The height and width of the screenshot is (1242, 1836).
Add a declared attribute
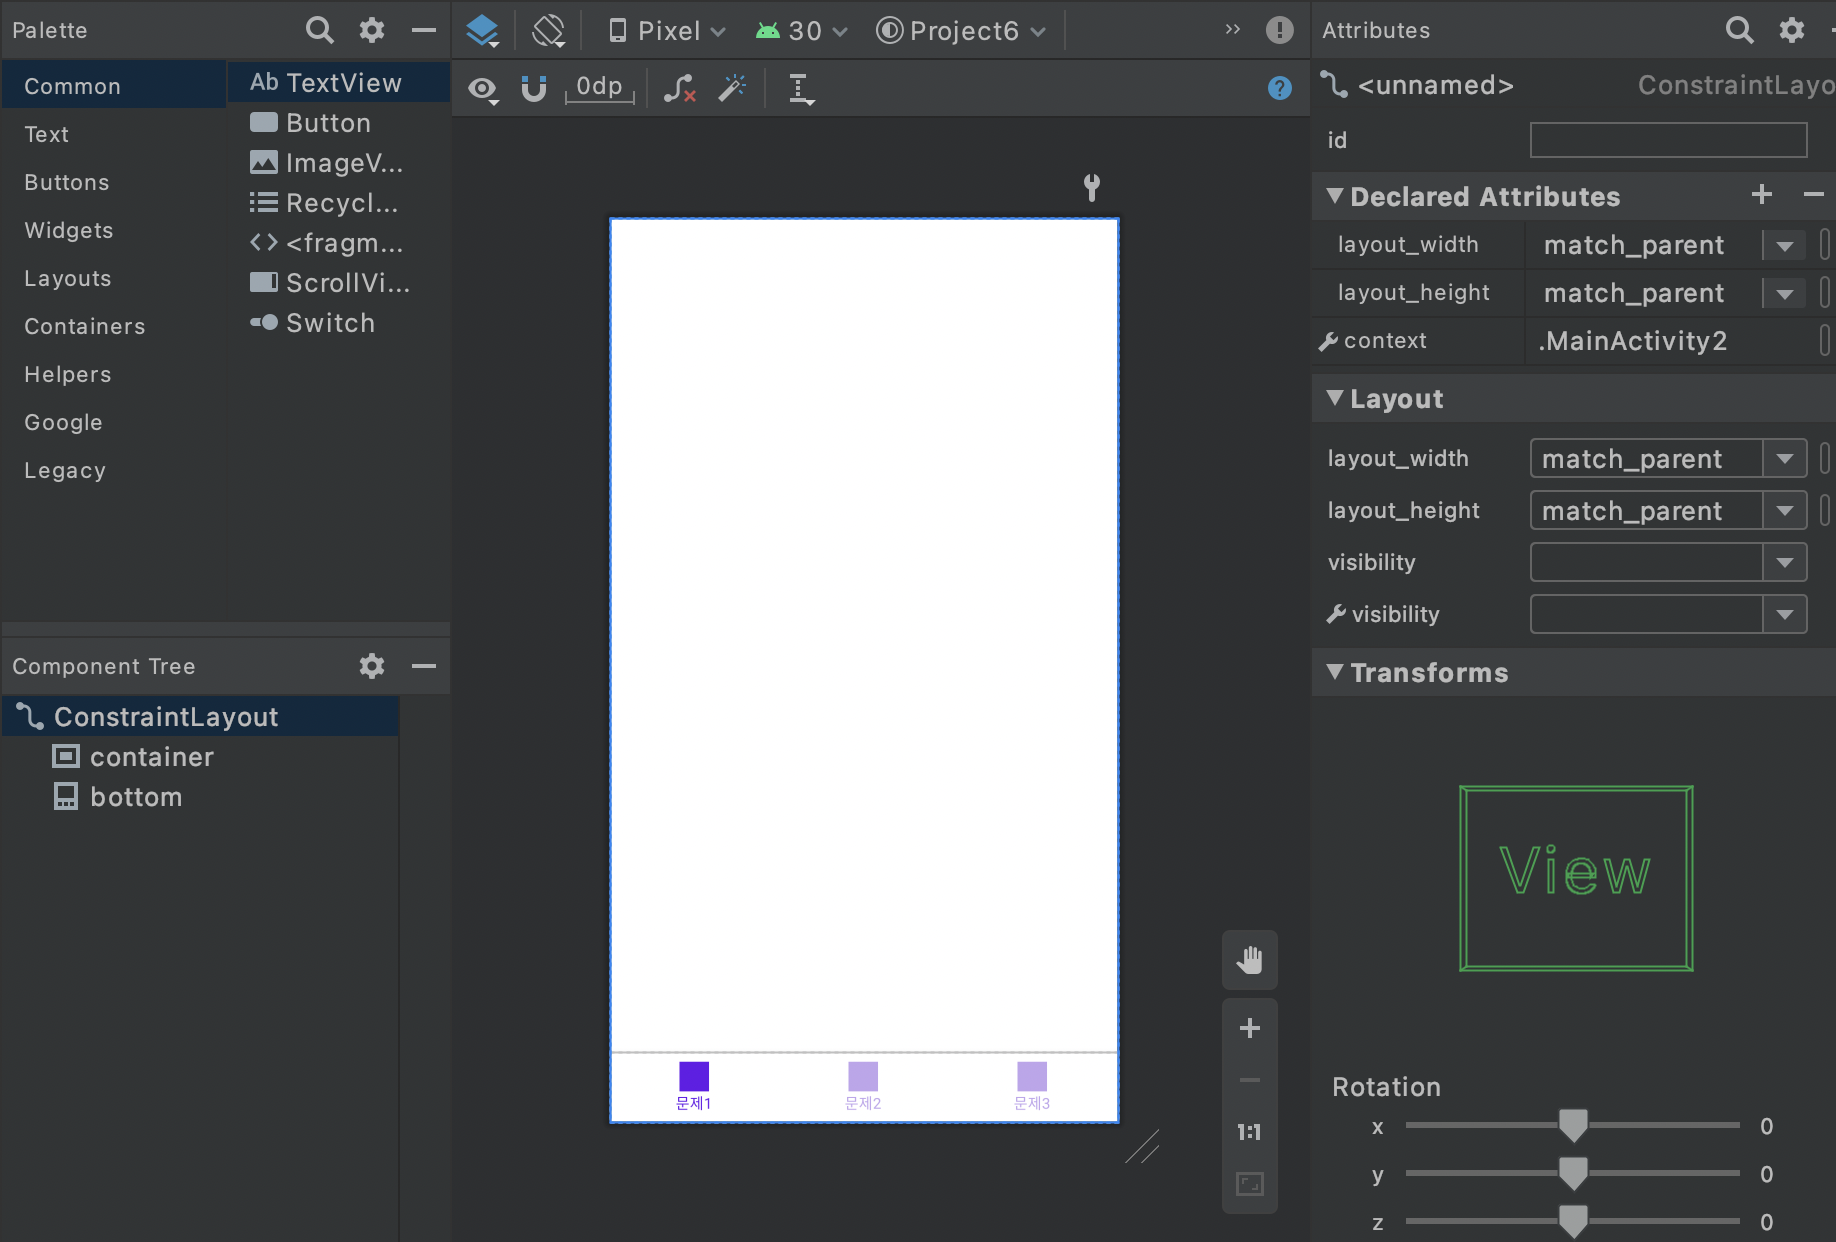[x=1762, y=195]
